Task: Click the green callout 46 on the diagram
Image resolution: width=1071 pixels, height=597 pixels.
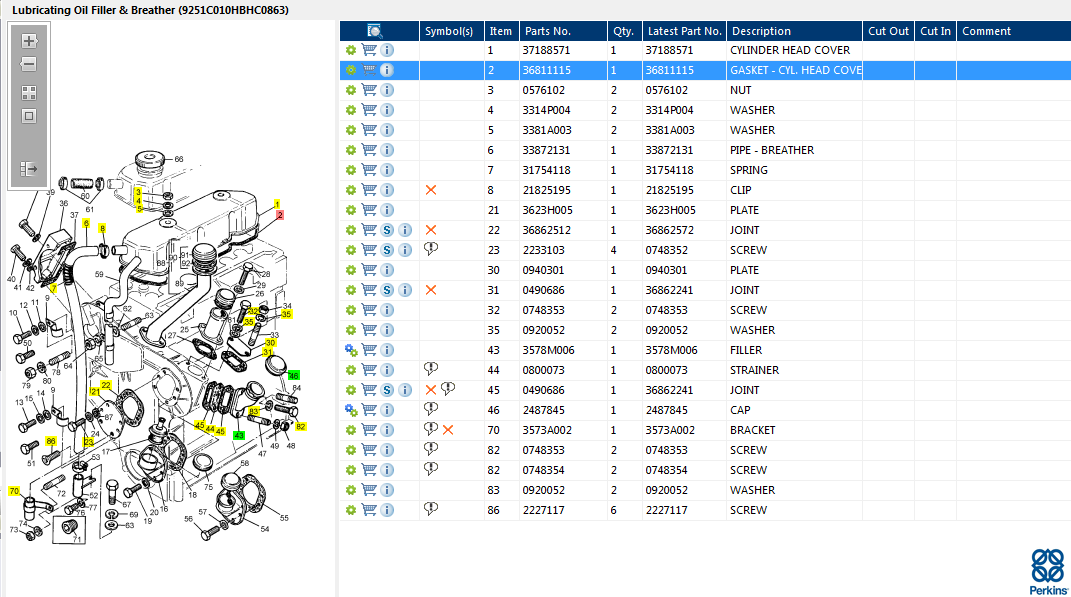Action: (x=294, y=376)
